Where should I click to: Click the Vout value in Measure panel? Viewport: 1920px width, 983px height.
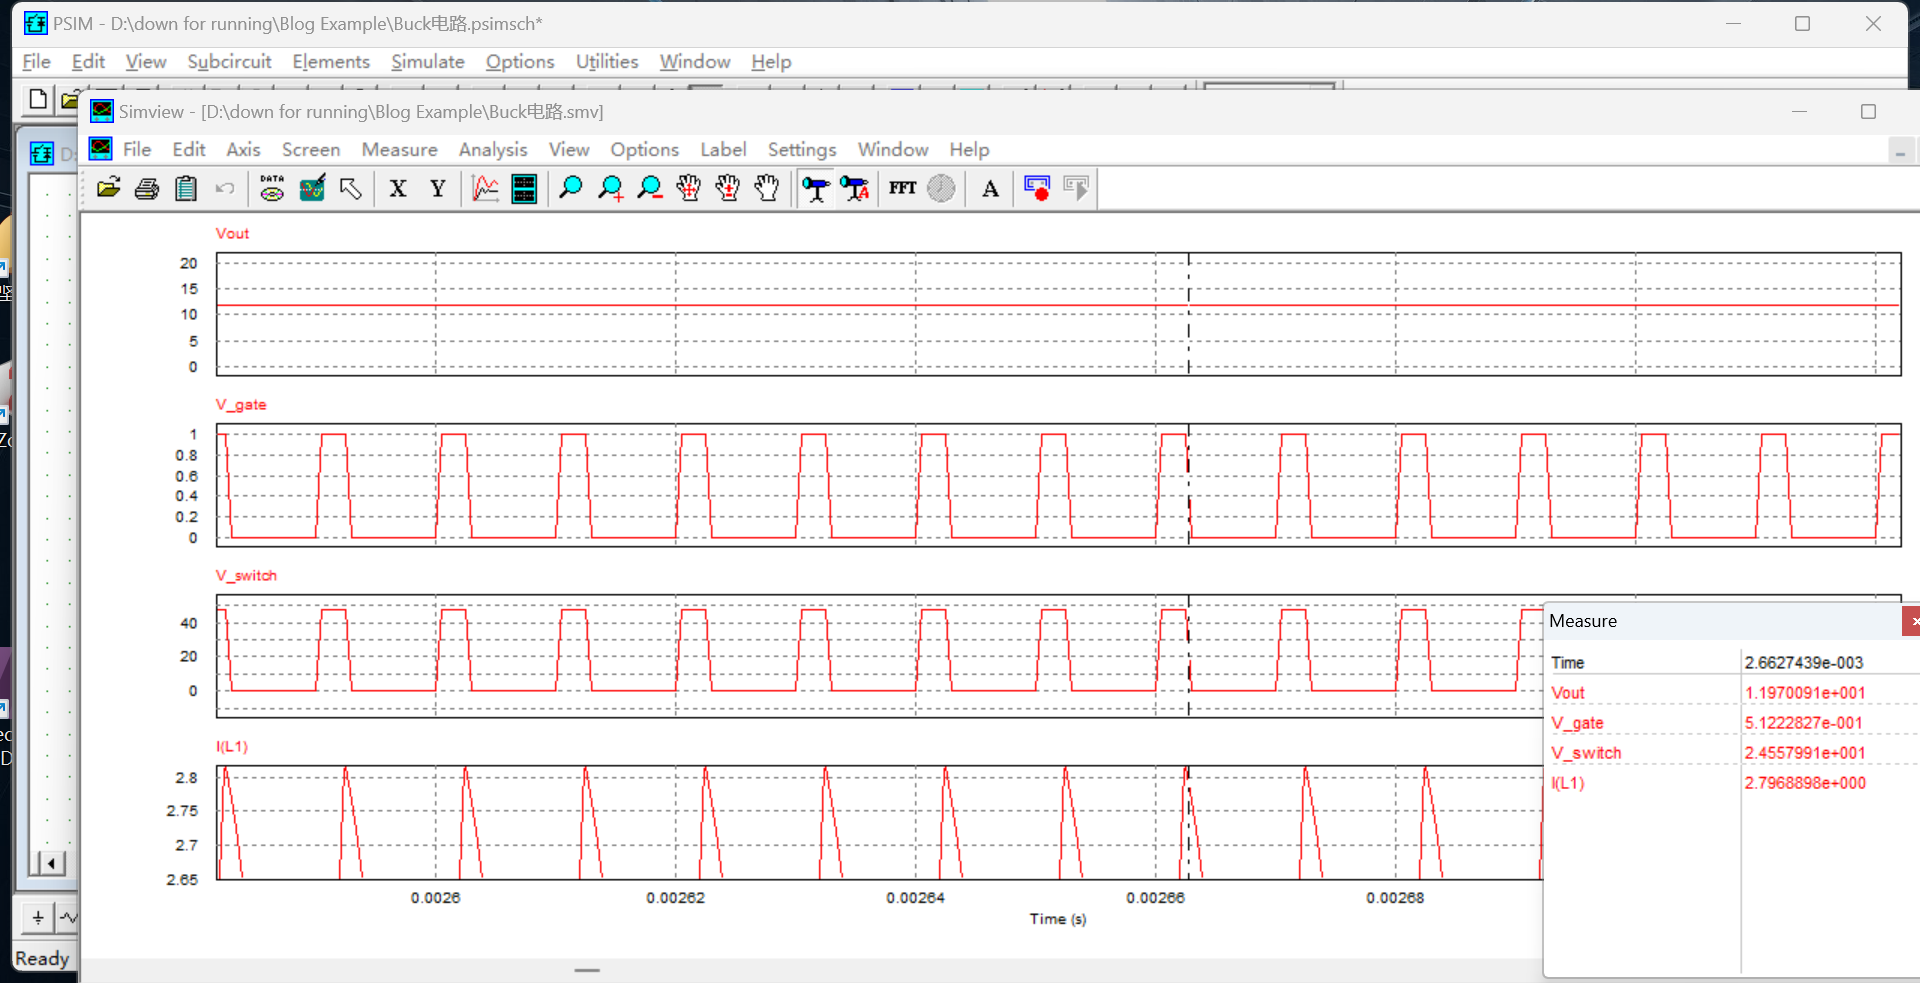click(x=1804, y=693)
